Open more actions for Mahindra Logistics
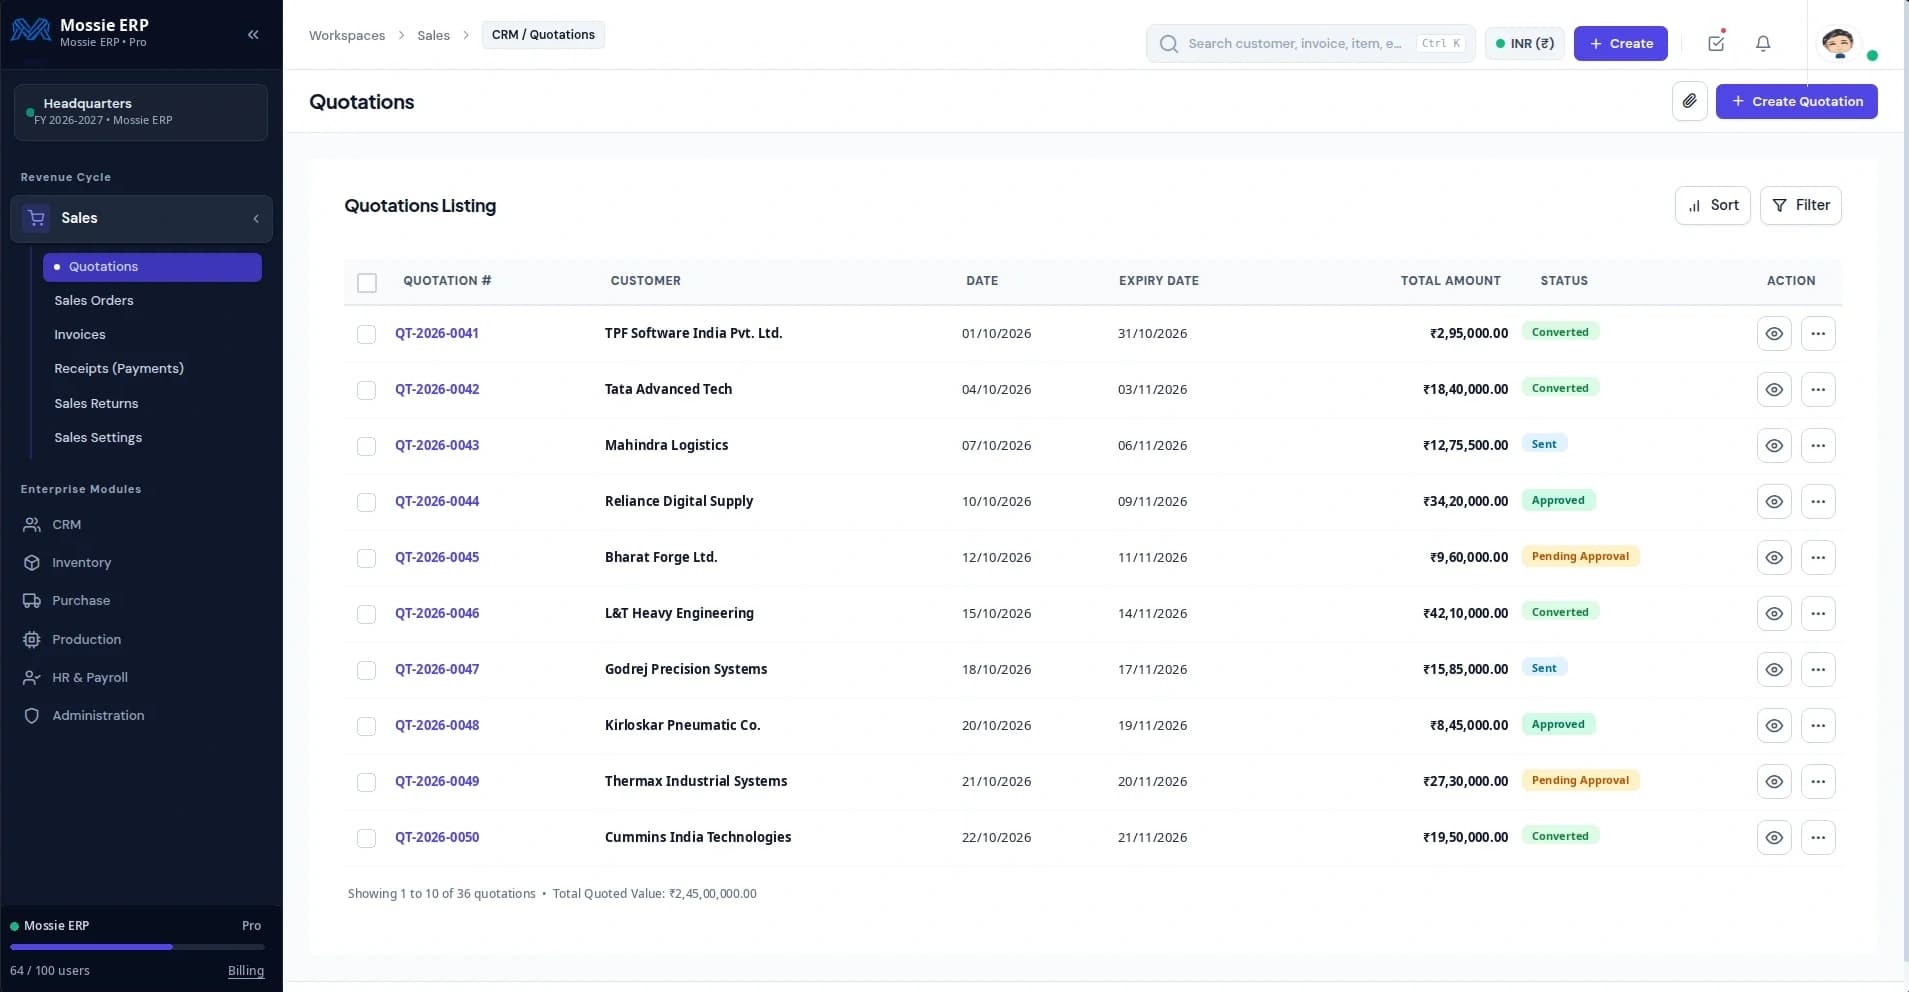1909x992 pixels. [x=1818, y=445]
